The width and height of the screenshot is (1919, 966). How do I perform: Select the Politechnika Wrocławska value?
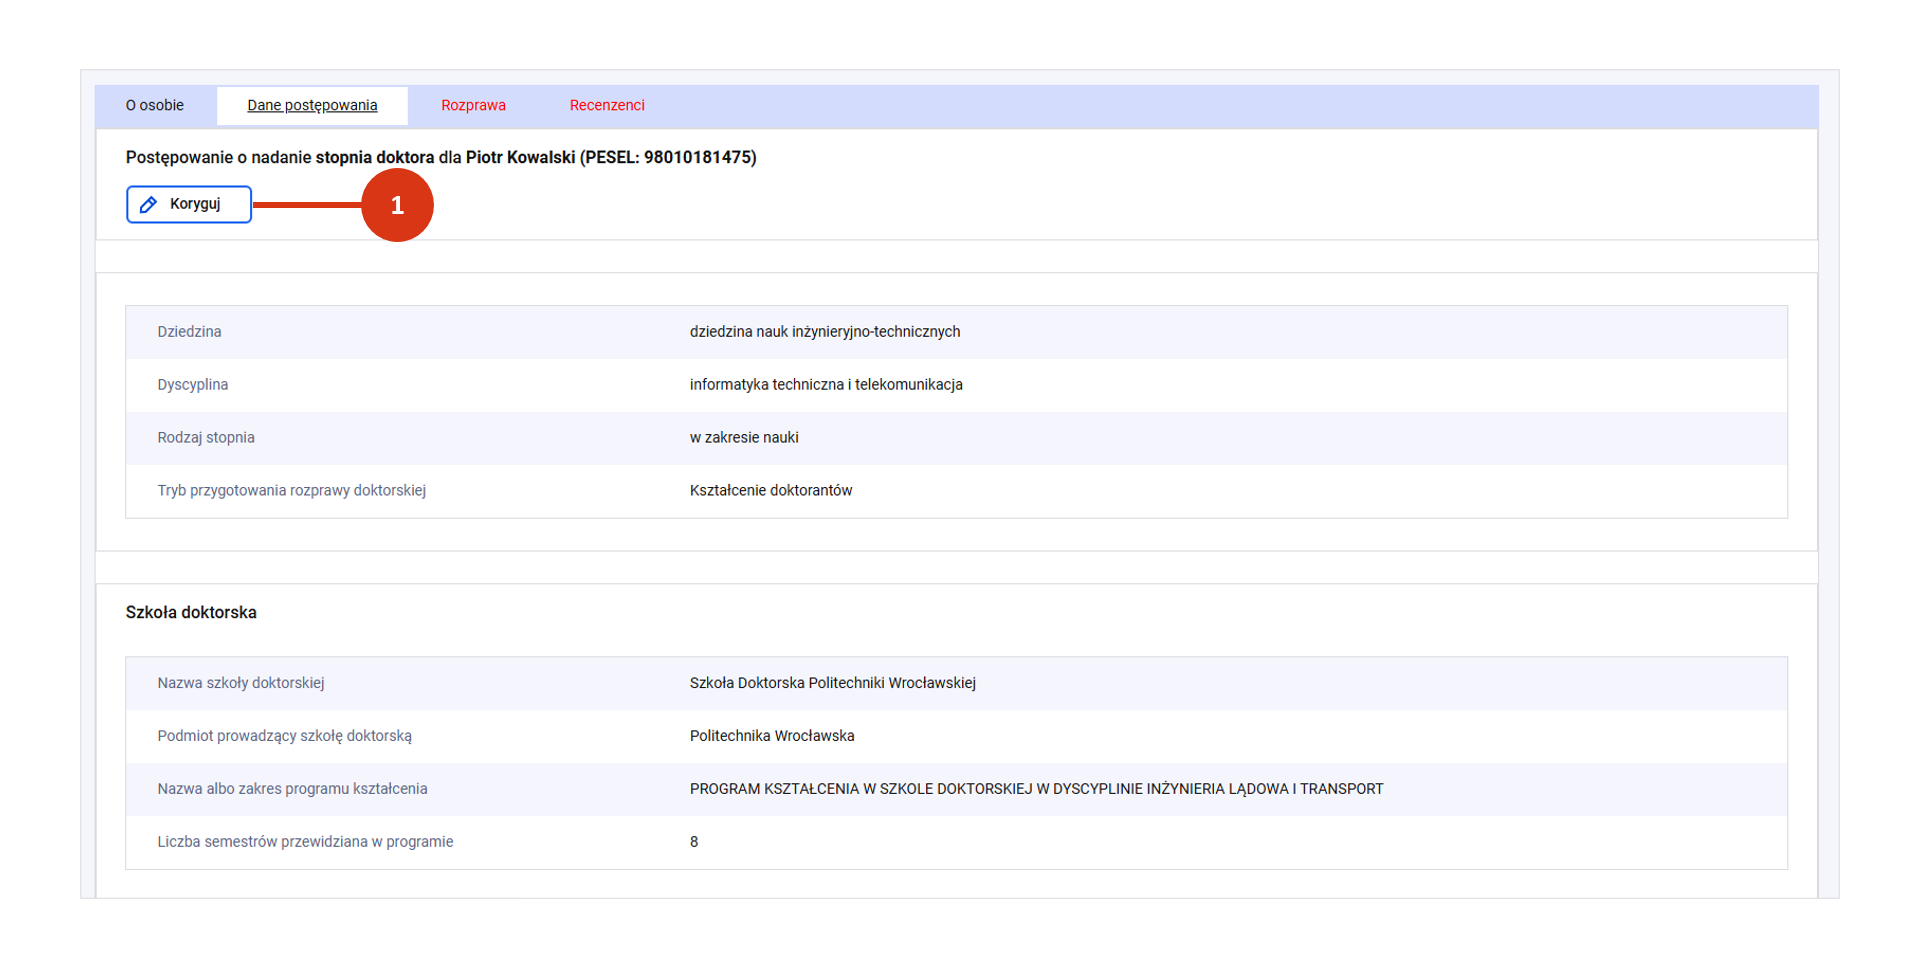(x=772, y=737)
